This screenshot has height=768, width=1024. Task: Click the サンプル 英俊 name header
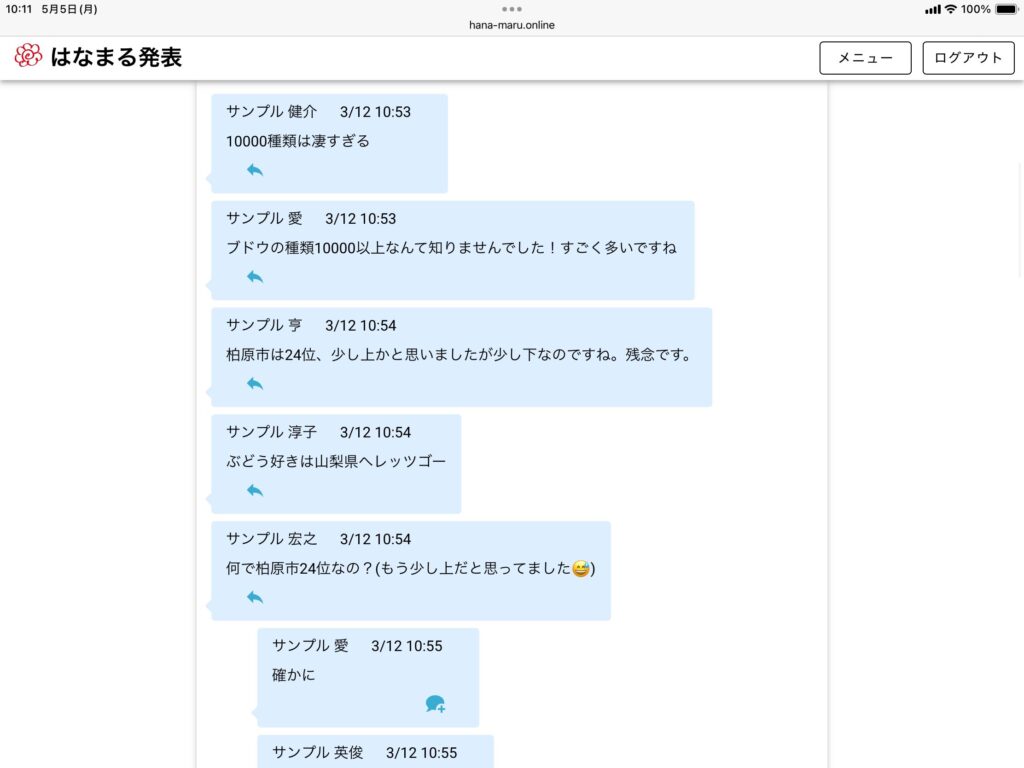point(318,753)
